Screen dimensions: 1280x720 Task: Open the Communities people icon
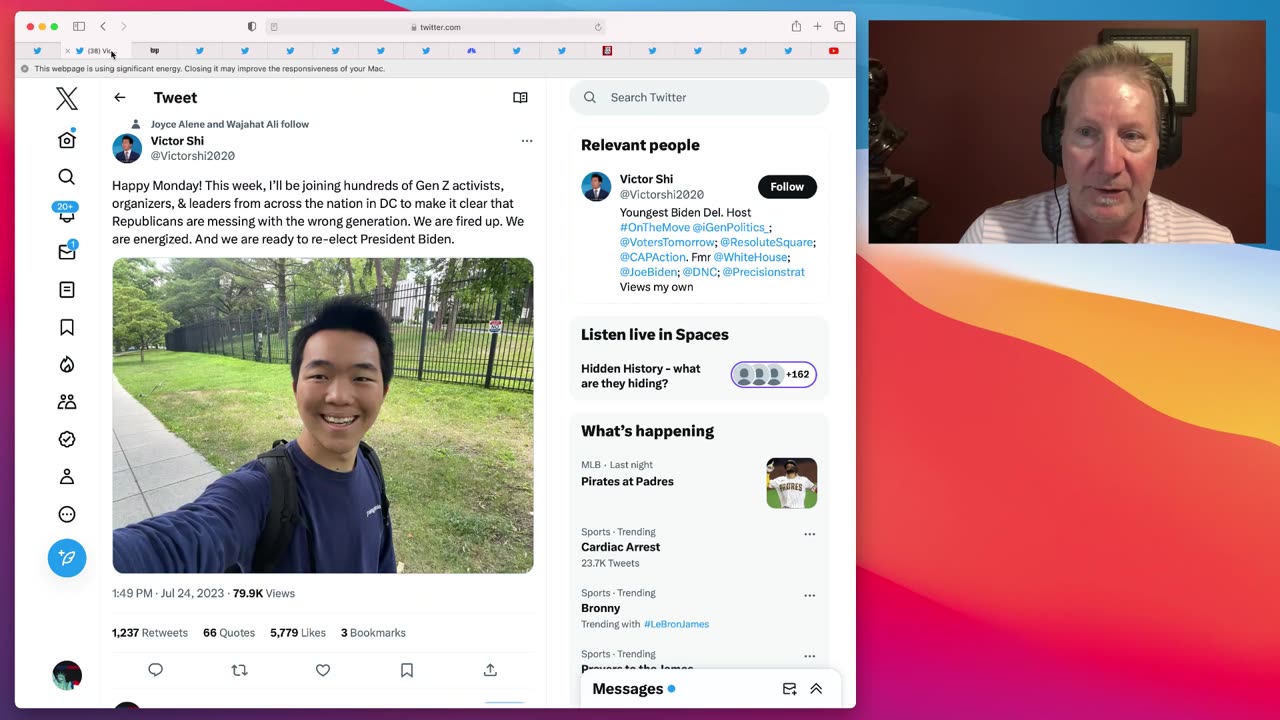(67, 402)
